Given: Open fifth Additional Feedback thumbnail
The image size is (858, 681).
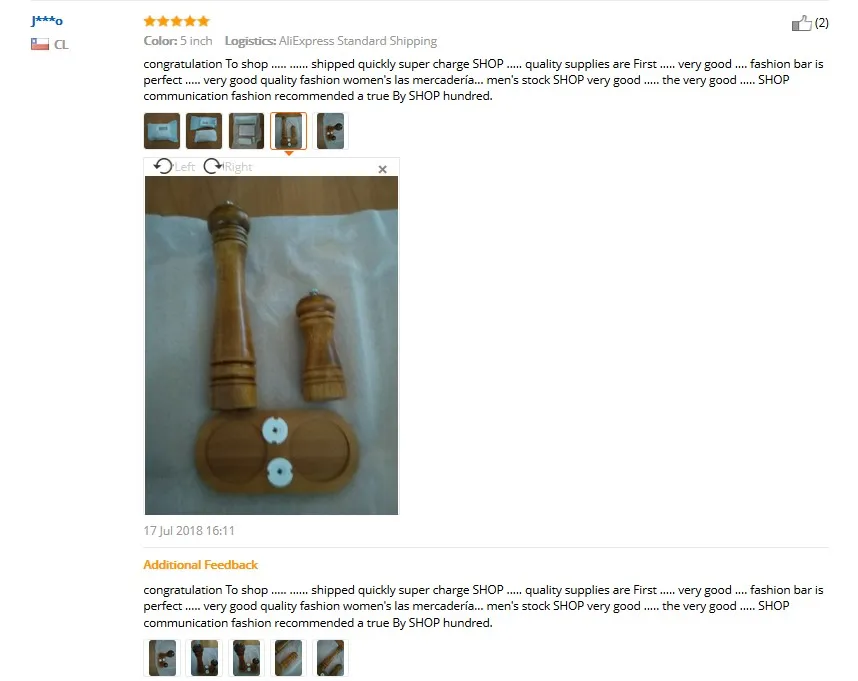Looking at the screenshot, I should pos(331,658).
